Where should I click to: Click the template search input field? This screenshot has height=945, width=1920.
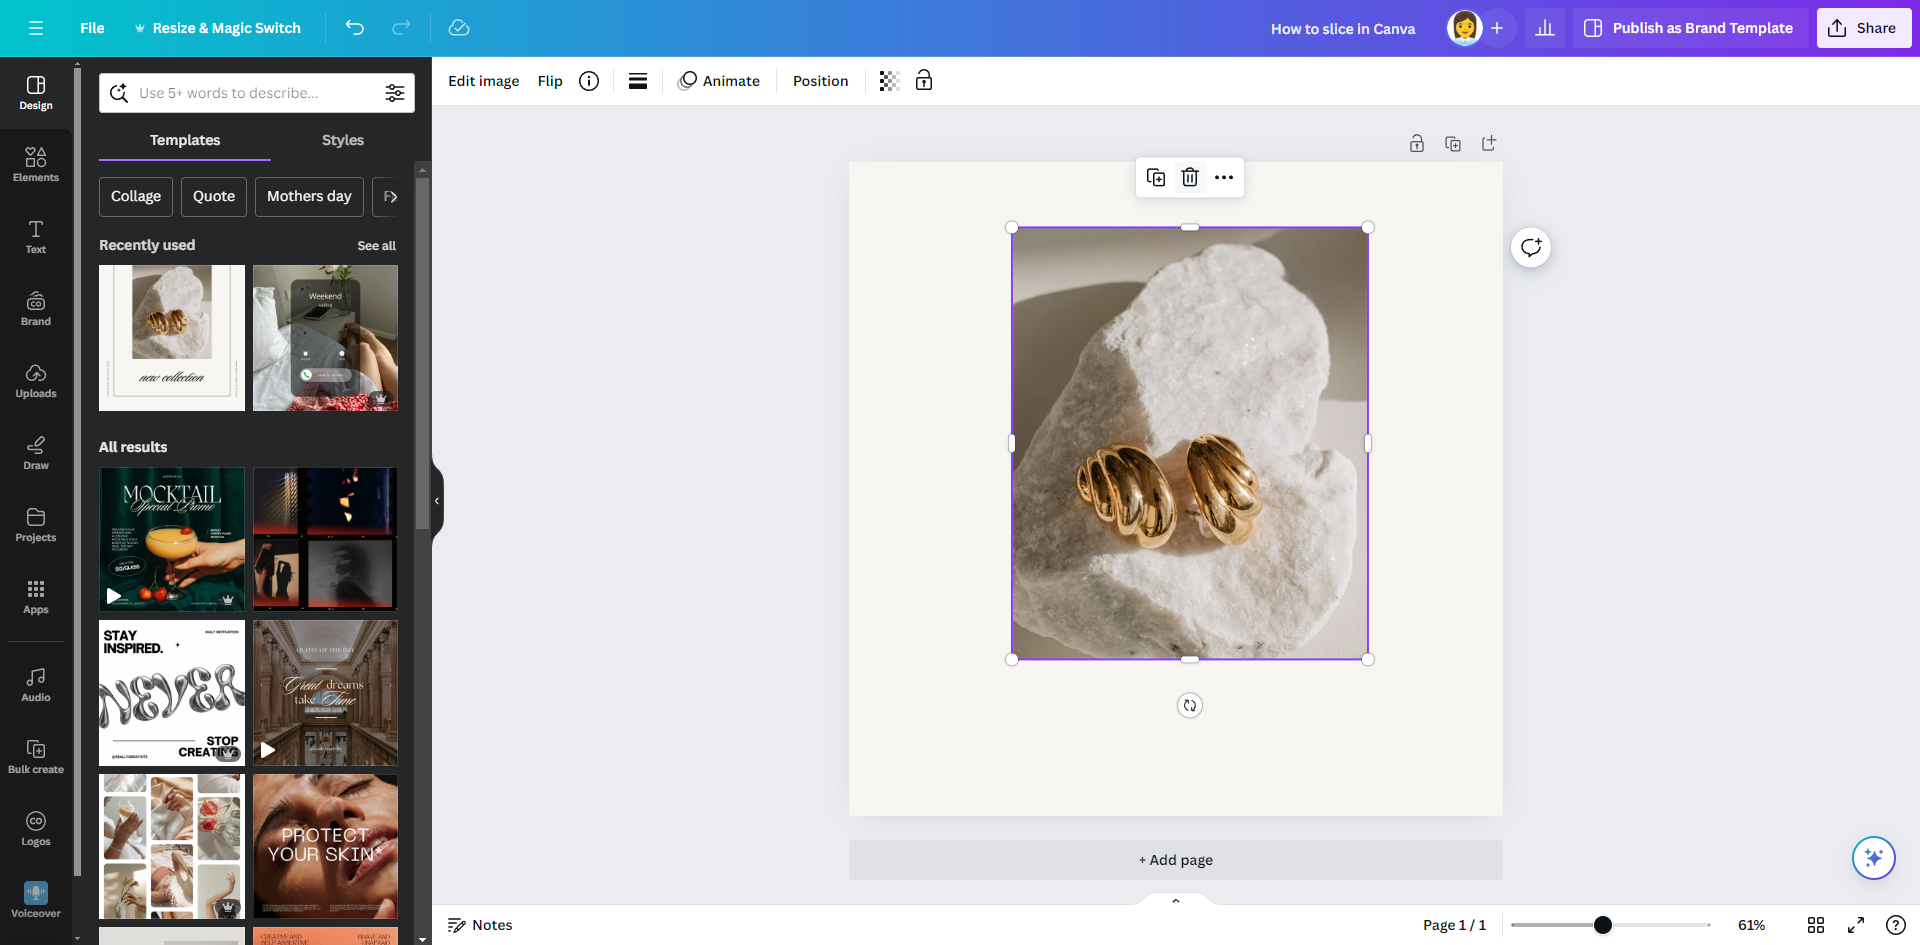click(258, 93)
